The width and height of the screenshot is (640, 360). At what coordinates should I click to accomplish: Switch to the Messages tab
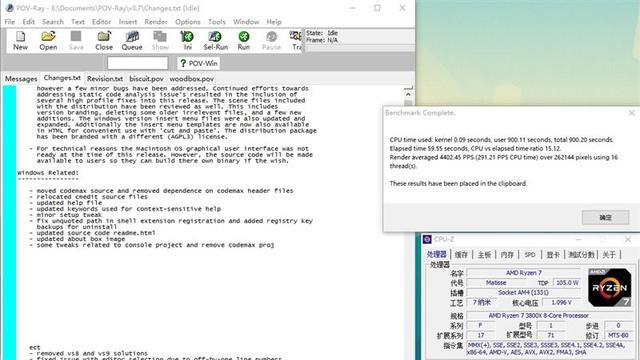(21, 79)
